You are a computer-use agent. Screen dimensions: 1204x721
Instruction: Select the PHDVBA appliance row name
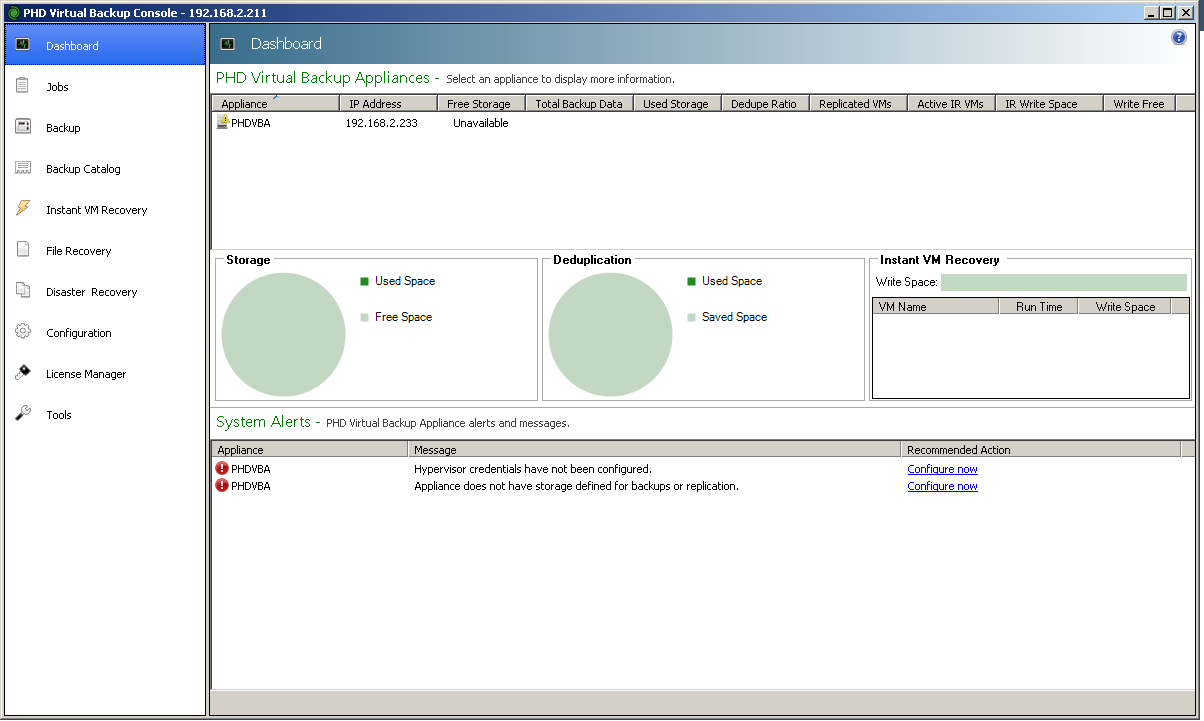250,123
